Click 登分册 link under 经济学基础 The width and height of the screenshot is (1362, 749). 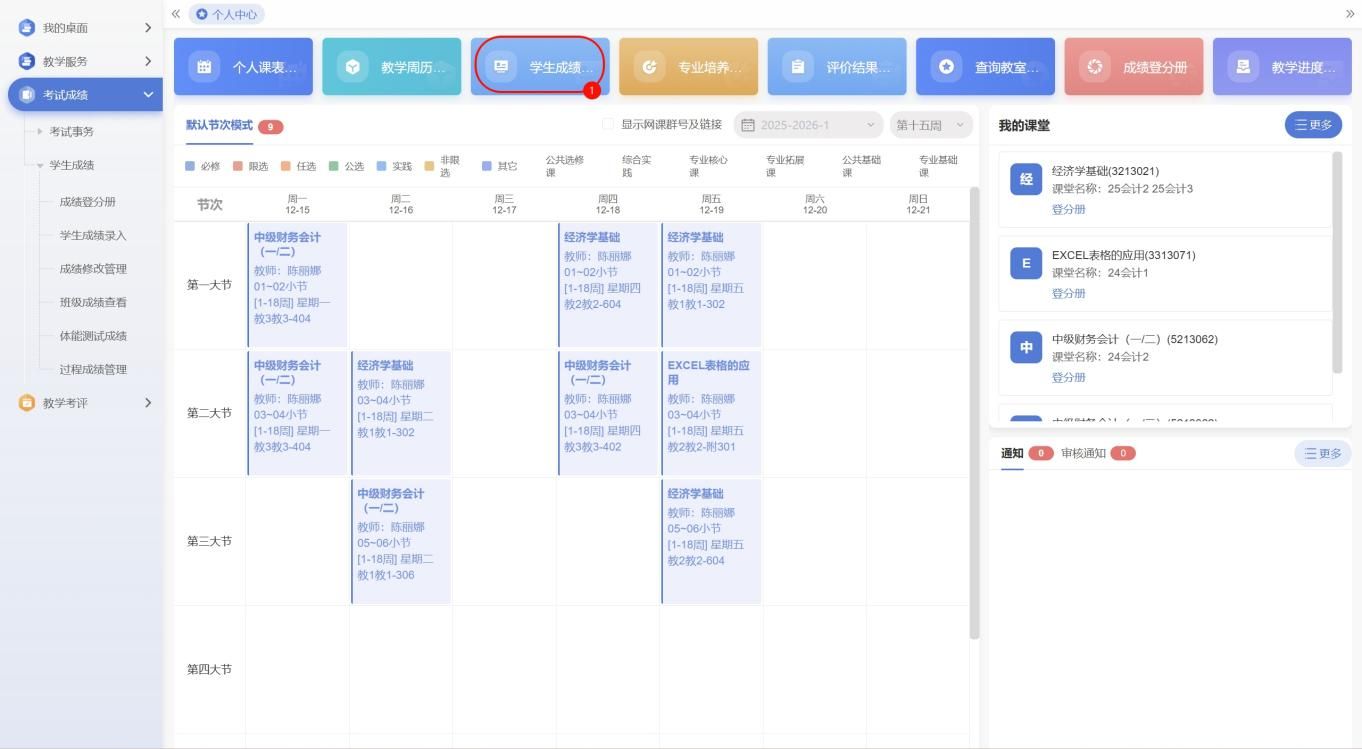[1068, 209]
